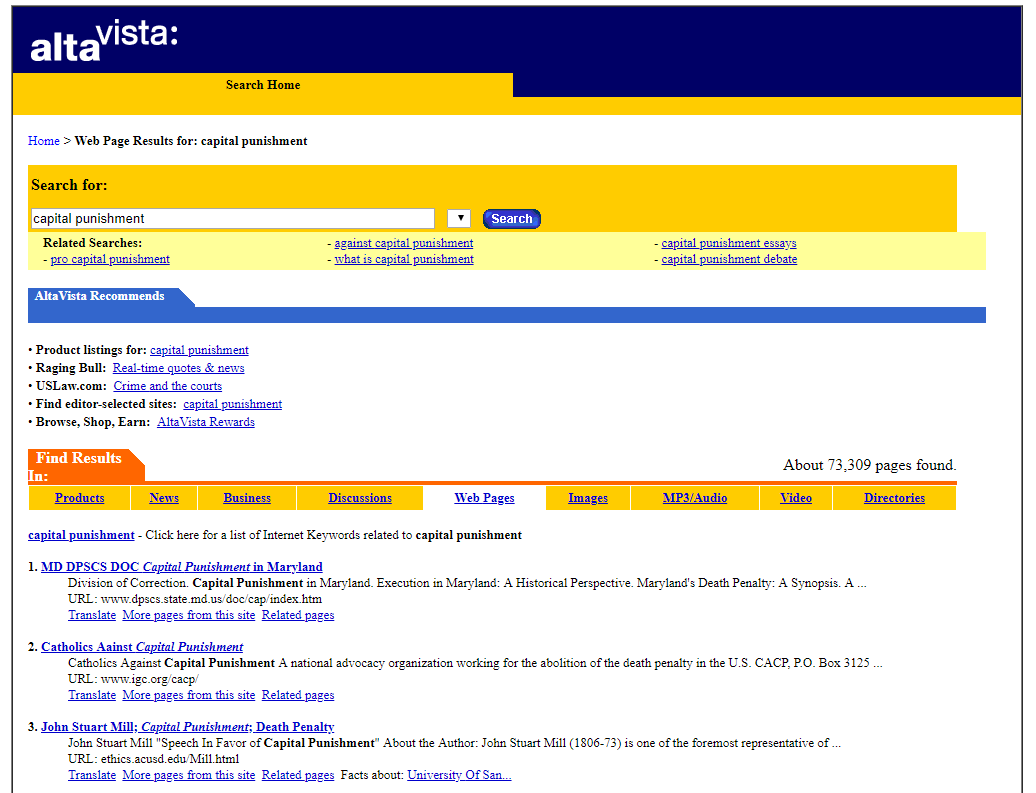This screenshot has height=793, width=1036.
Task: Open 'Crime and the courts' link
Action: coord(168,385)
